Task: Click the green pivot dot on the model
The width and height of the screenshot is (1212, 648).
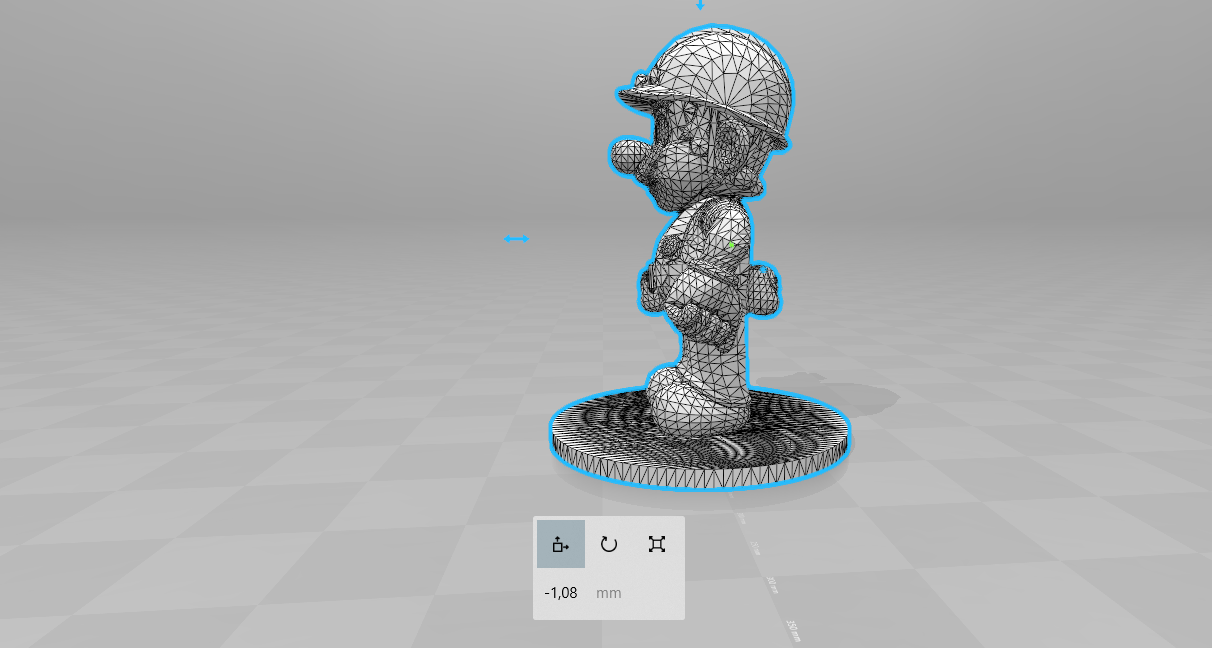Action: pyautogui.click(x=731, y=245)
